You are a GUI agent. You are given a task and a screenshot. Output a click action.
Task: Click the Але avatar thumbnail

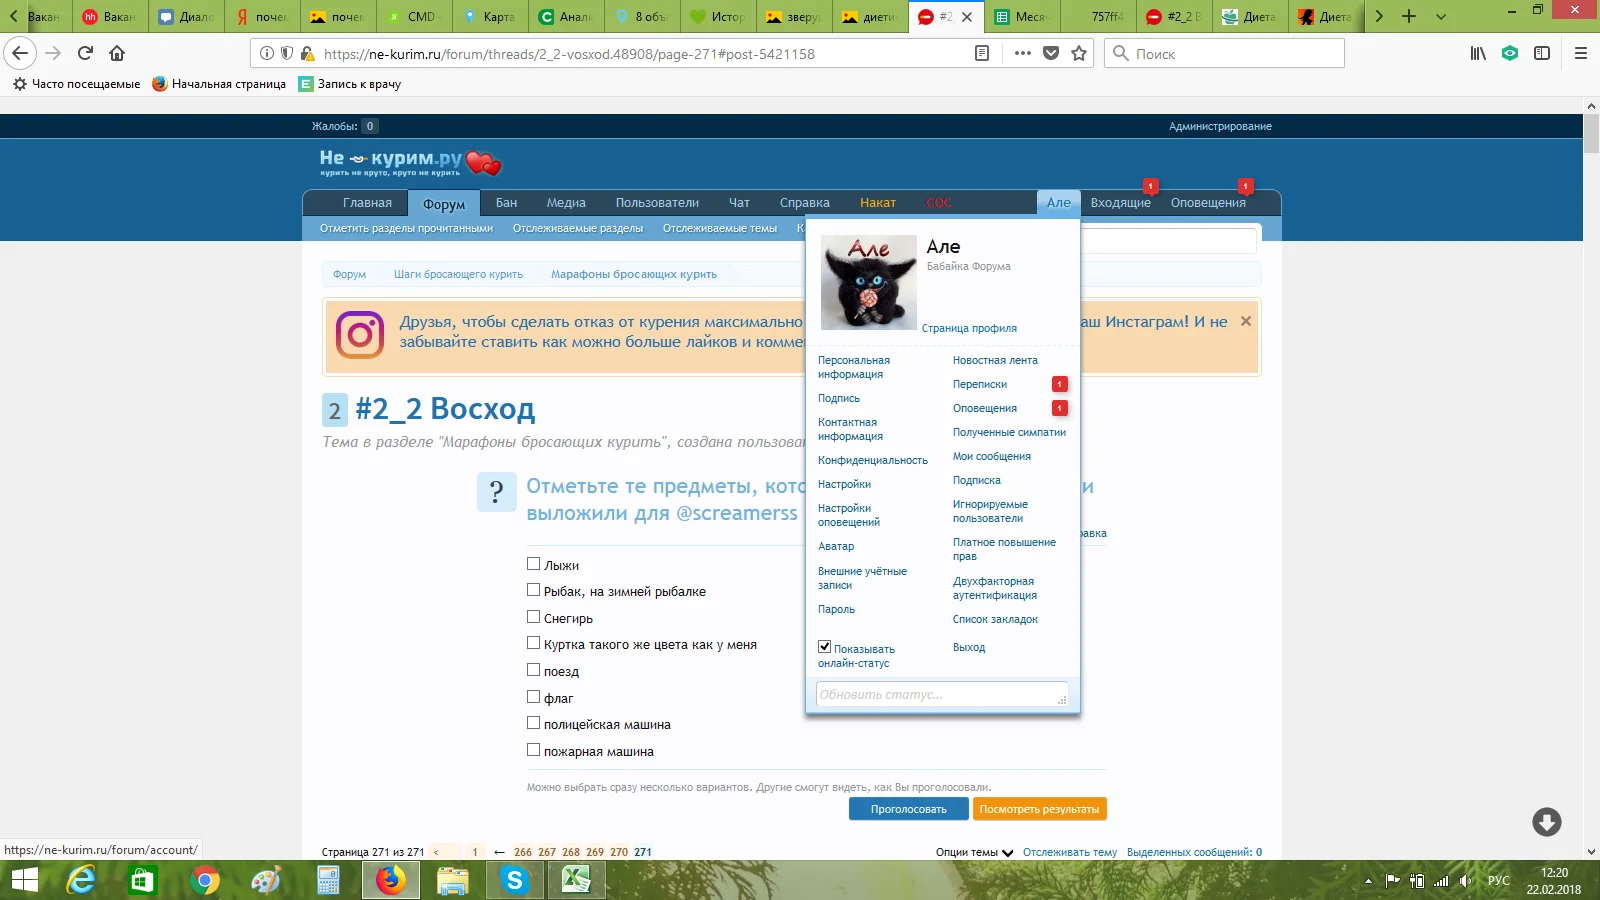(869, 283)
